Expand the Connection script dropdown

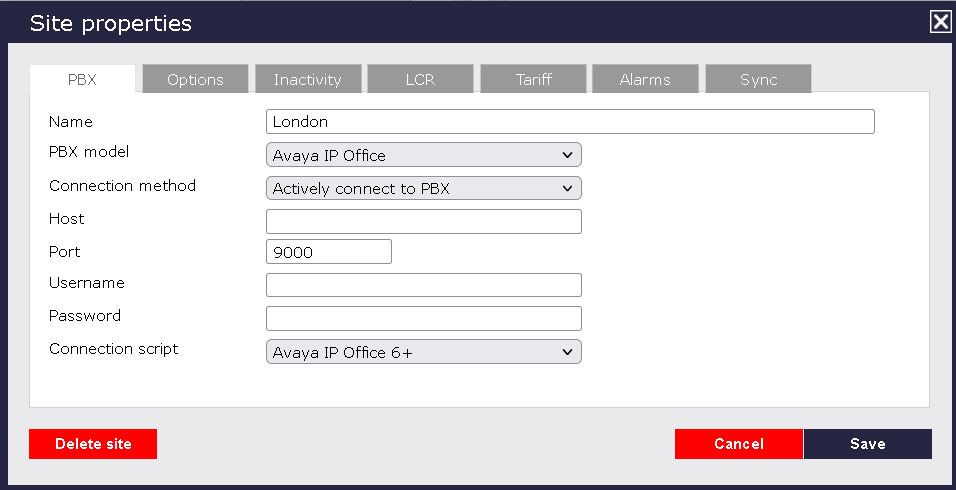(423, 352)
